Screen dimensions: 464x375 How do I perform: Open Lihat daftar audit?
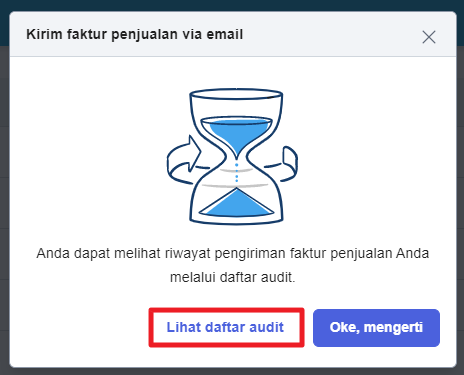click(x=226, y=327)
